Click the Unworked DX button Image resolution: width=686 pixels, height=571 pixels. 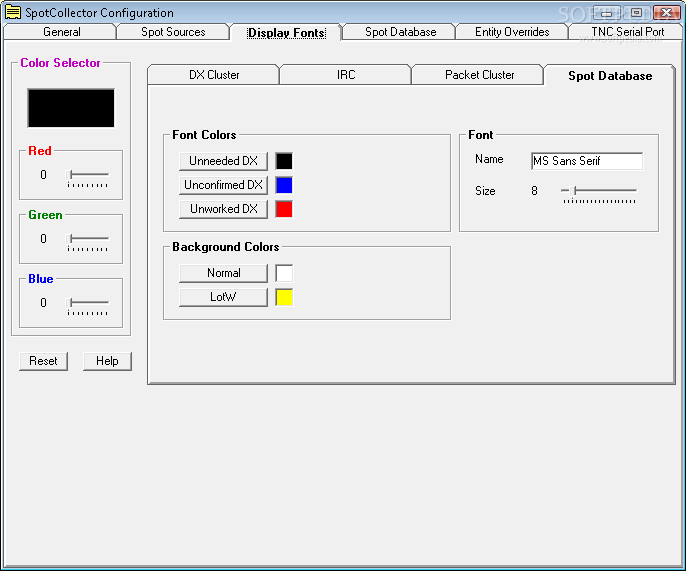(223, 209)
